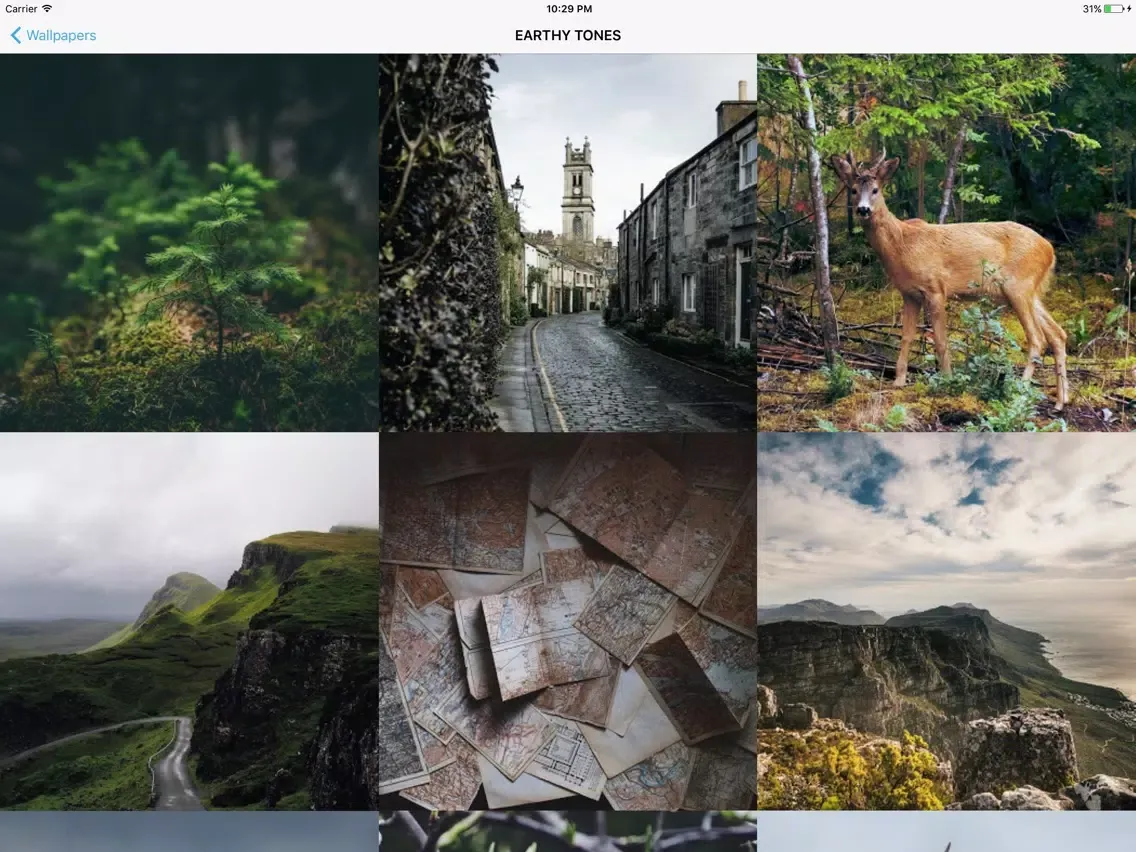
Task: Tap the 10:29 PM clock
Action: point(569,9)
